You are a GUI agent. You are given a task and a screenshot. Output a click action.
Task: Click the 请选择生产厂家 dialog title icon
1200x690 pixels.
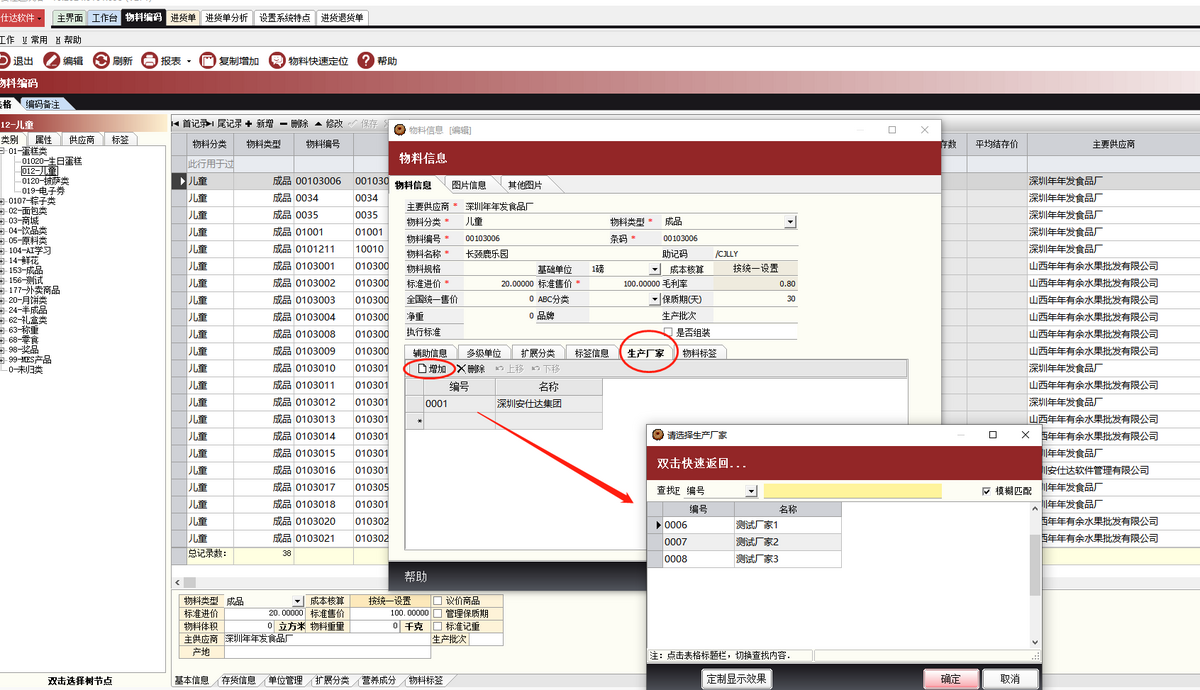click(x=659, y=435)
